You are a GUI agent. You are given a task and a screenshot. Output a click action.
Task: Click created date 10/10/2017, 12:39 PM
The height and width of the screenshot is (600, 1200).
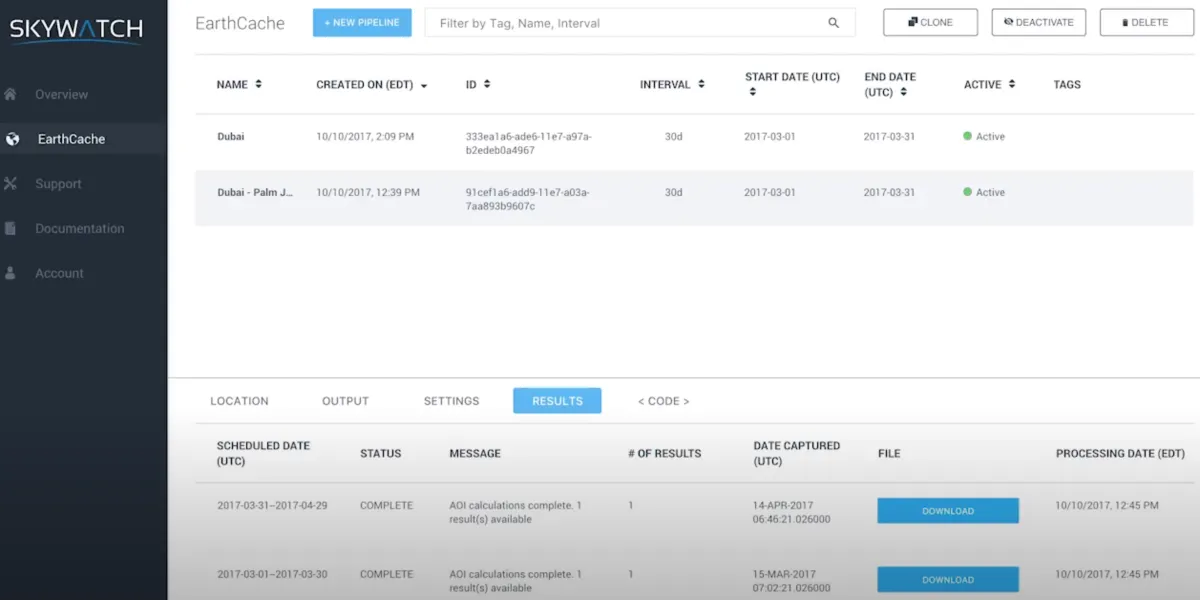[x=368, y=192]
